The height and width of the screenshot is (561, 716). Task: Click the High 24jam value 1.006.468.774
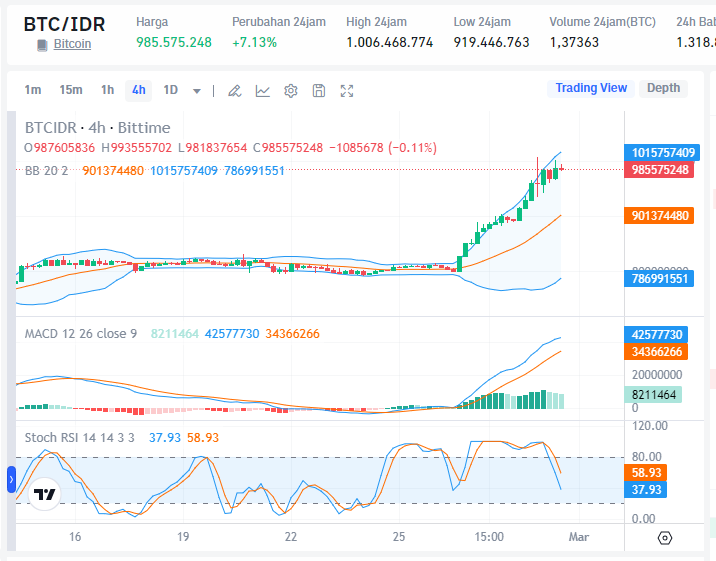(390, 42)
